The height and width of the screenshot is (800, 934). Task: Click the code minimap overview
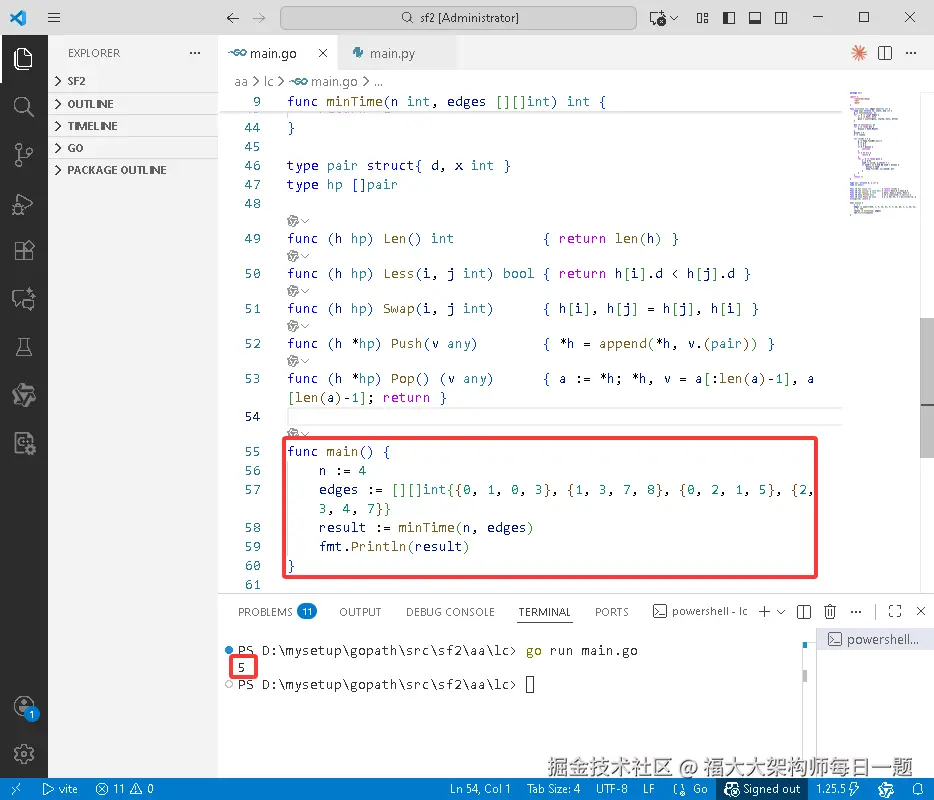coord(882,155)
